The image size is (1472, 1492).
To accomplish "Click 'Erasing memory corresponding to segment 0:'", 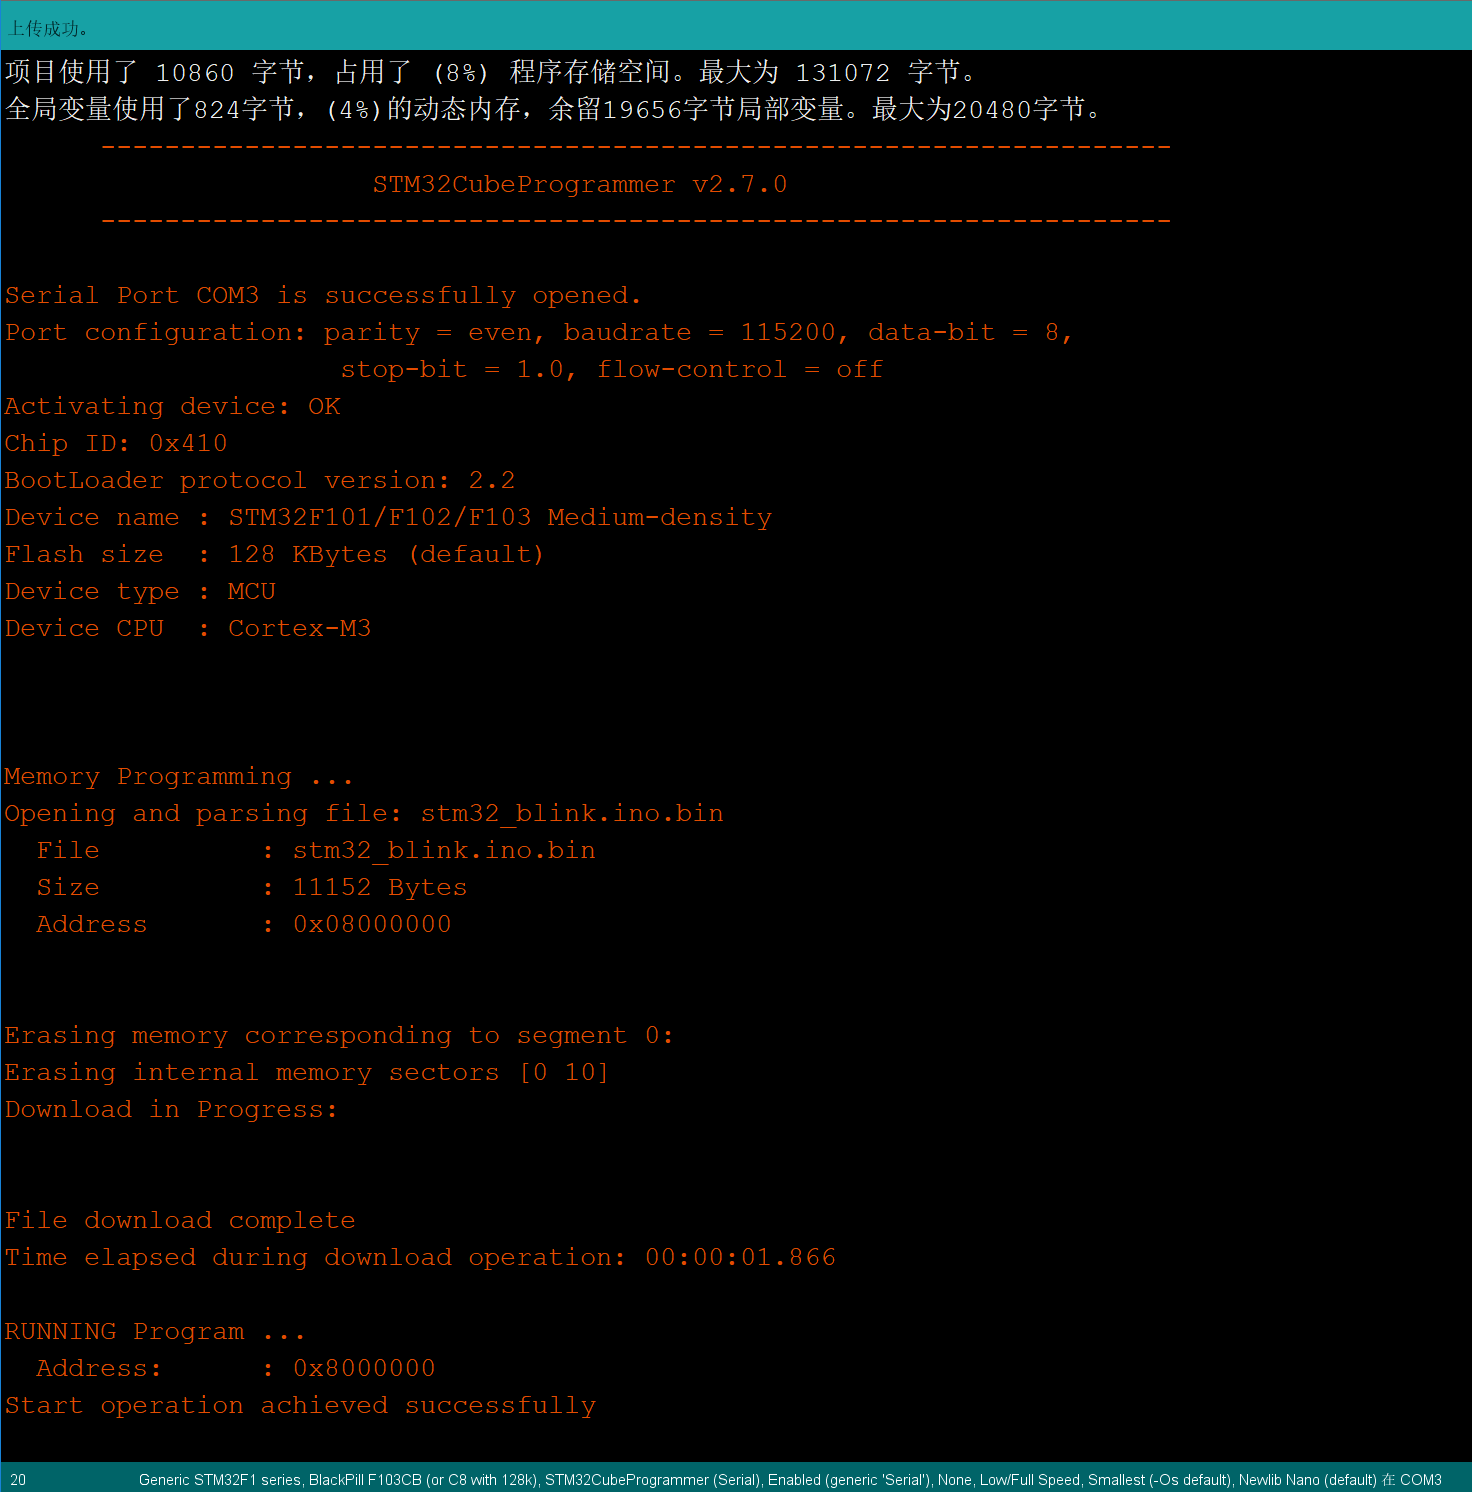I will click(x=339, y=1036).
